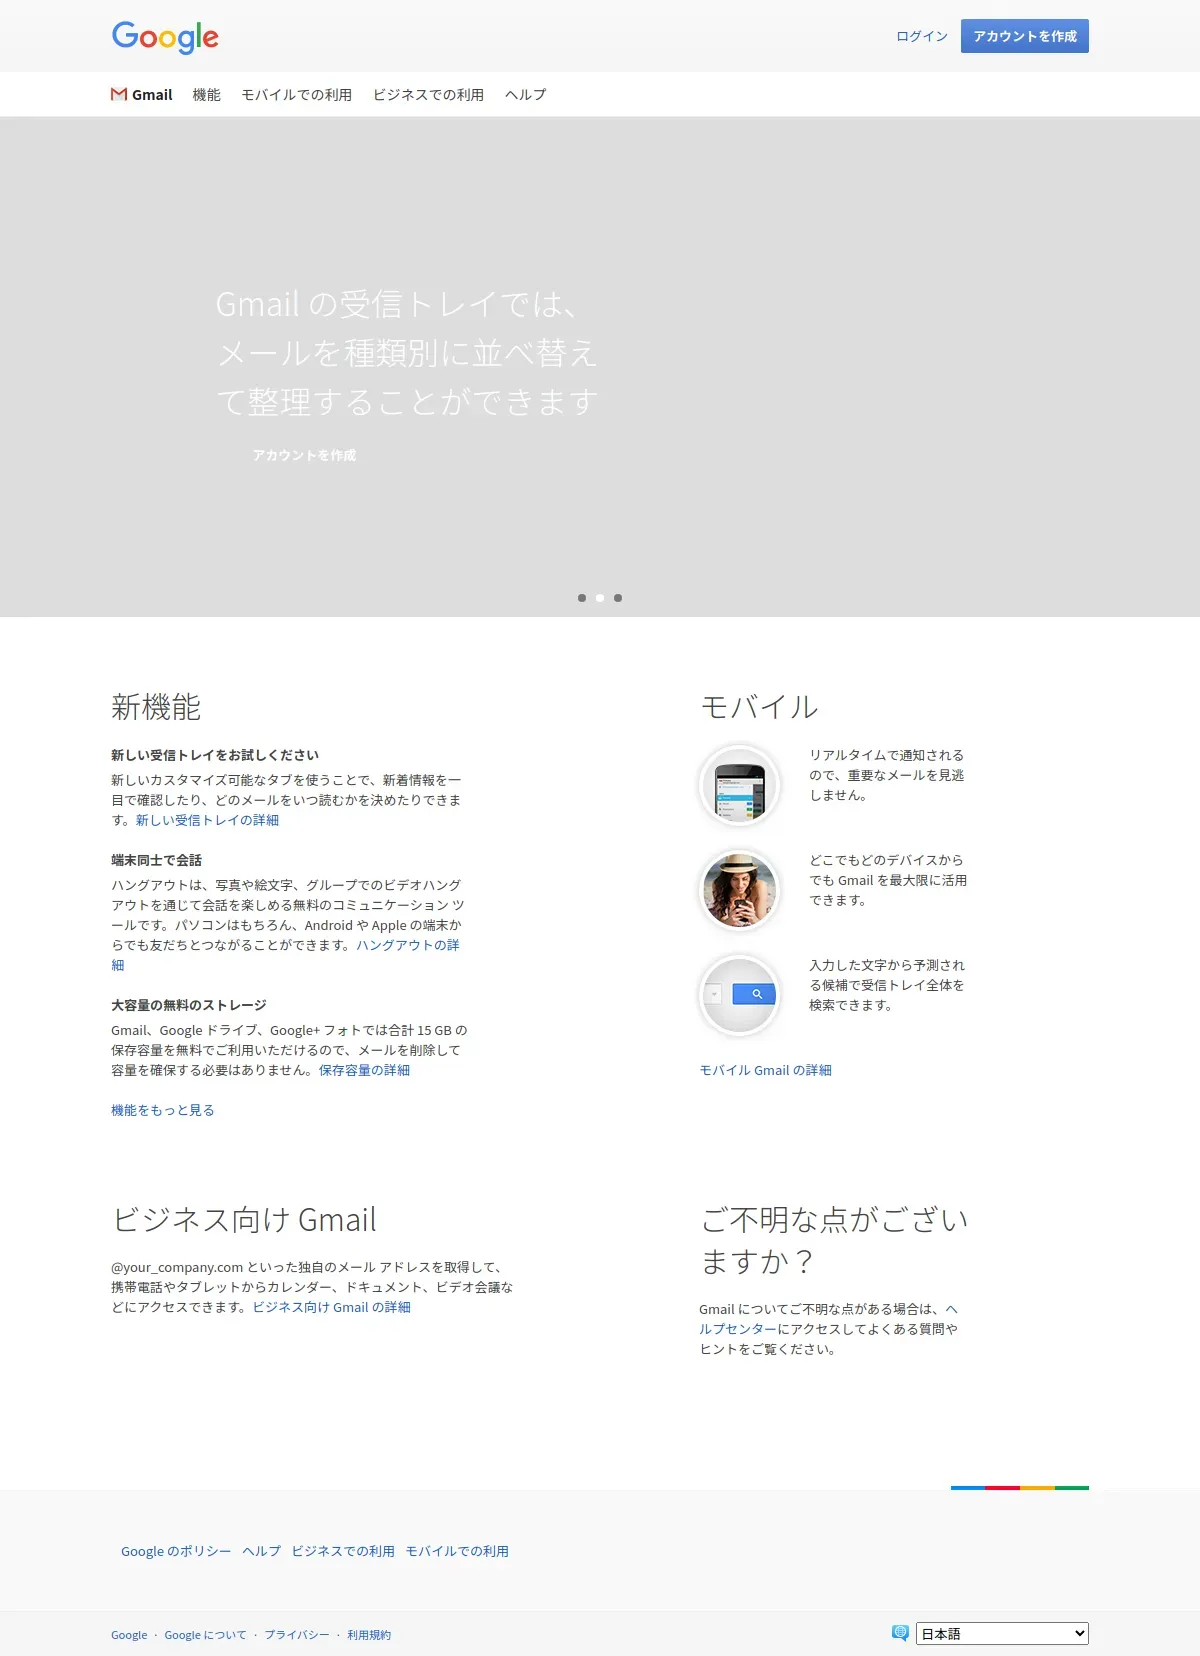The image size is (1200, 1656).
Task: Select the third carousel dot
Action: click(618, 598)
